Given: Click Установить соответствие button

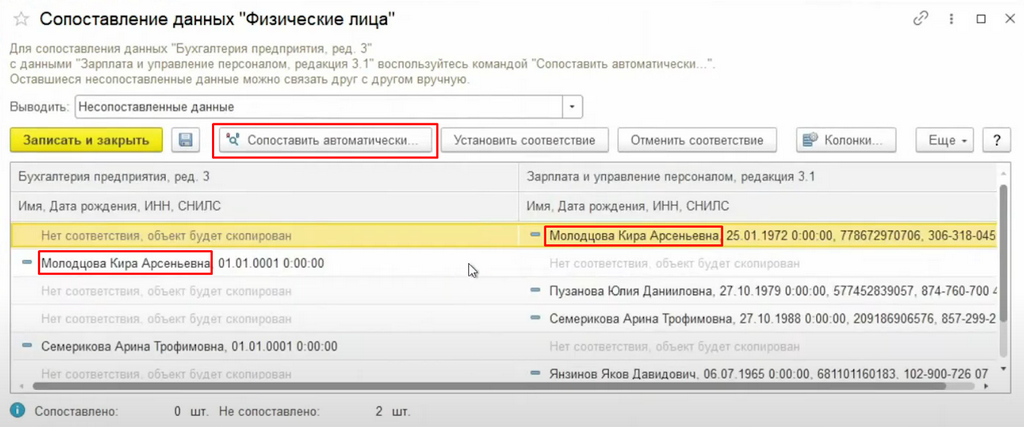Looking at the screenshot, I should pos(524,140).
